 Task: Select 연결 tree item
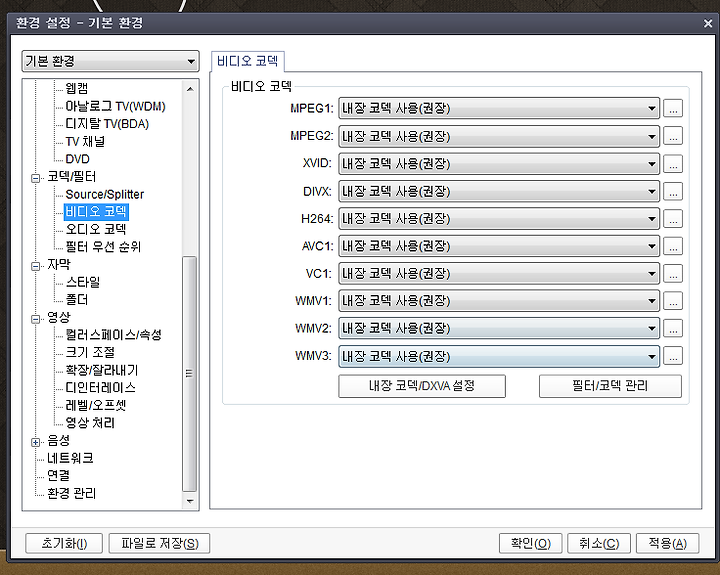(58, 475)
